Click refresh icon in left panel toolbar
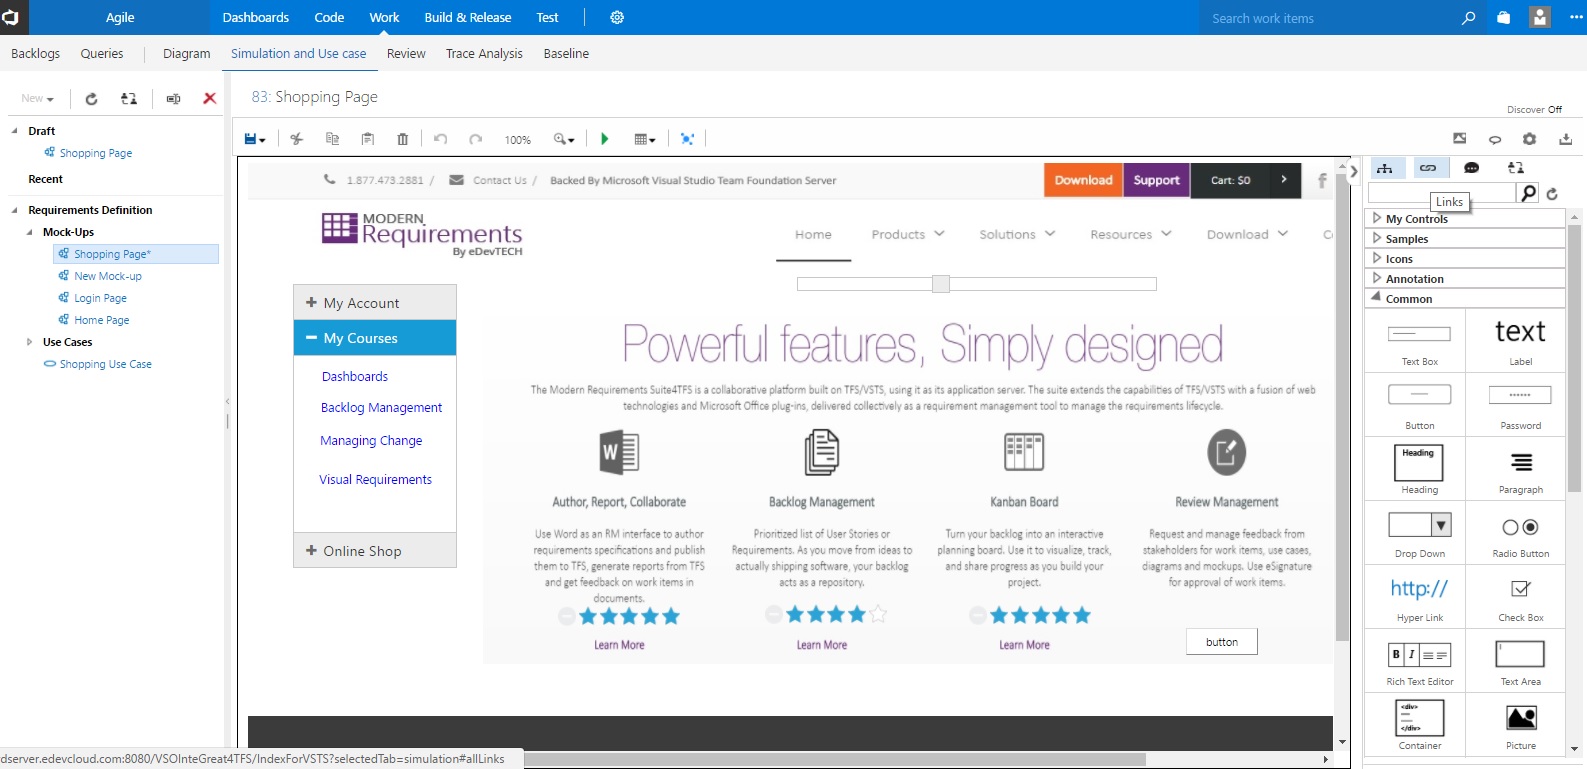The width and height of the screenshot is (1587, 769). tap(91, 98)
